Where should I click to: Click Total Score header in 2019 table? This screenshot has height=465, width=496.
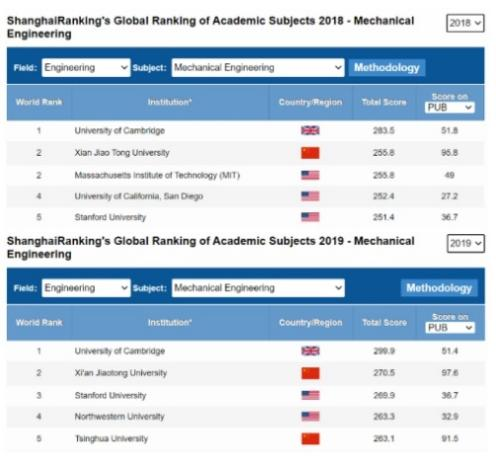tap(384, 323)
